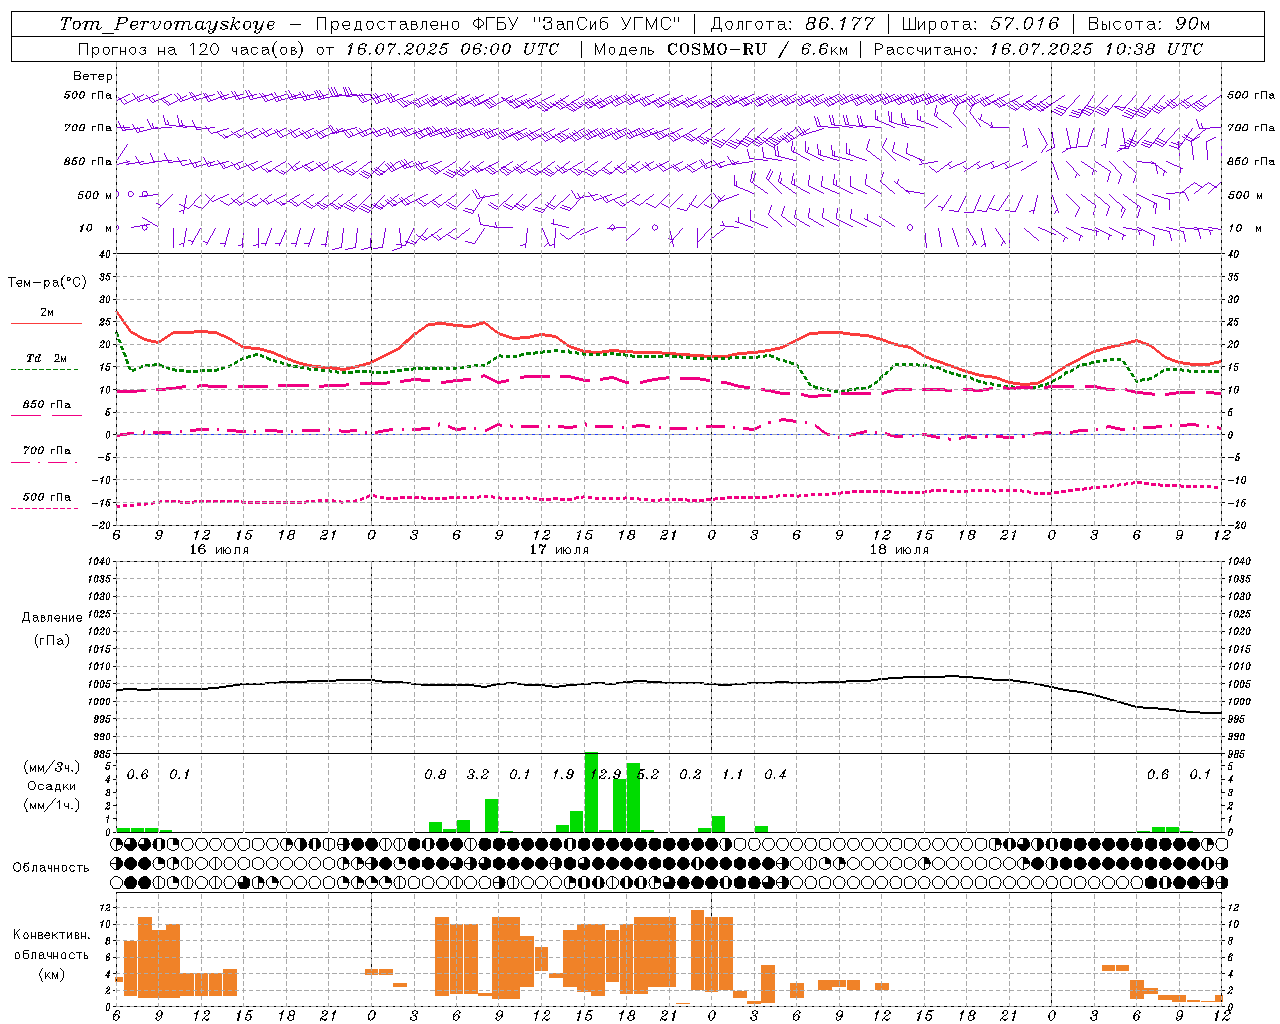
Task: Click the forecast start time 16.07.2025 06:00 UTC
Action: [x=452, y=49]
